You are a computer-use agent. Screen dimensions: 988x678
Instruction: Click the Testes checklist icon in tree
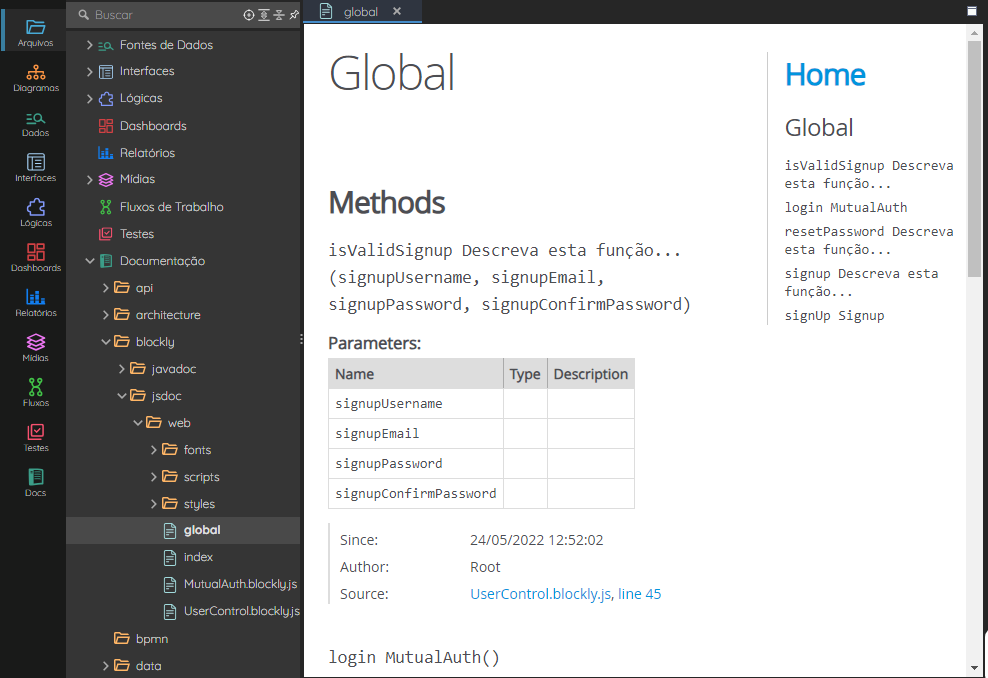click(106, 234)
